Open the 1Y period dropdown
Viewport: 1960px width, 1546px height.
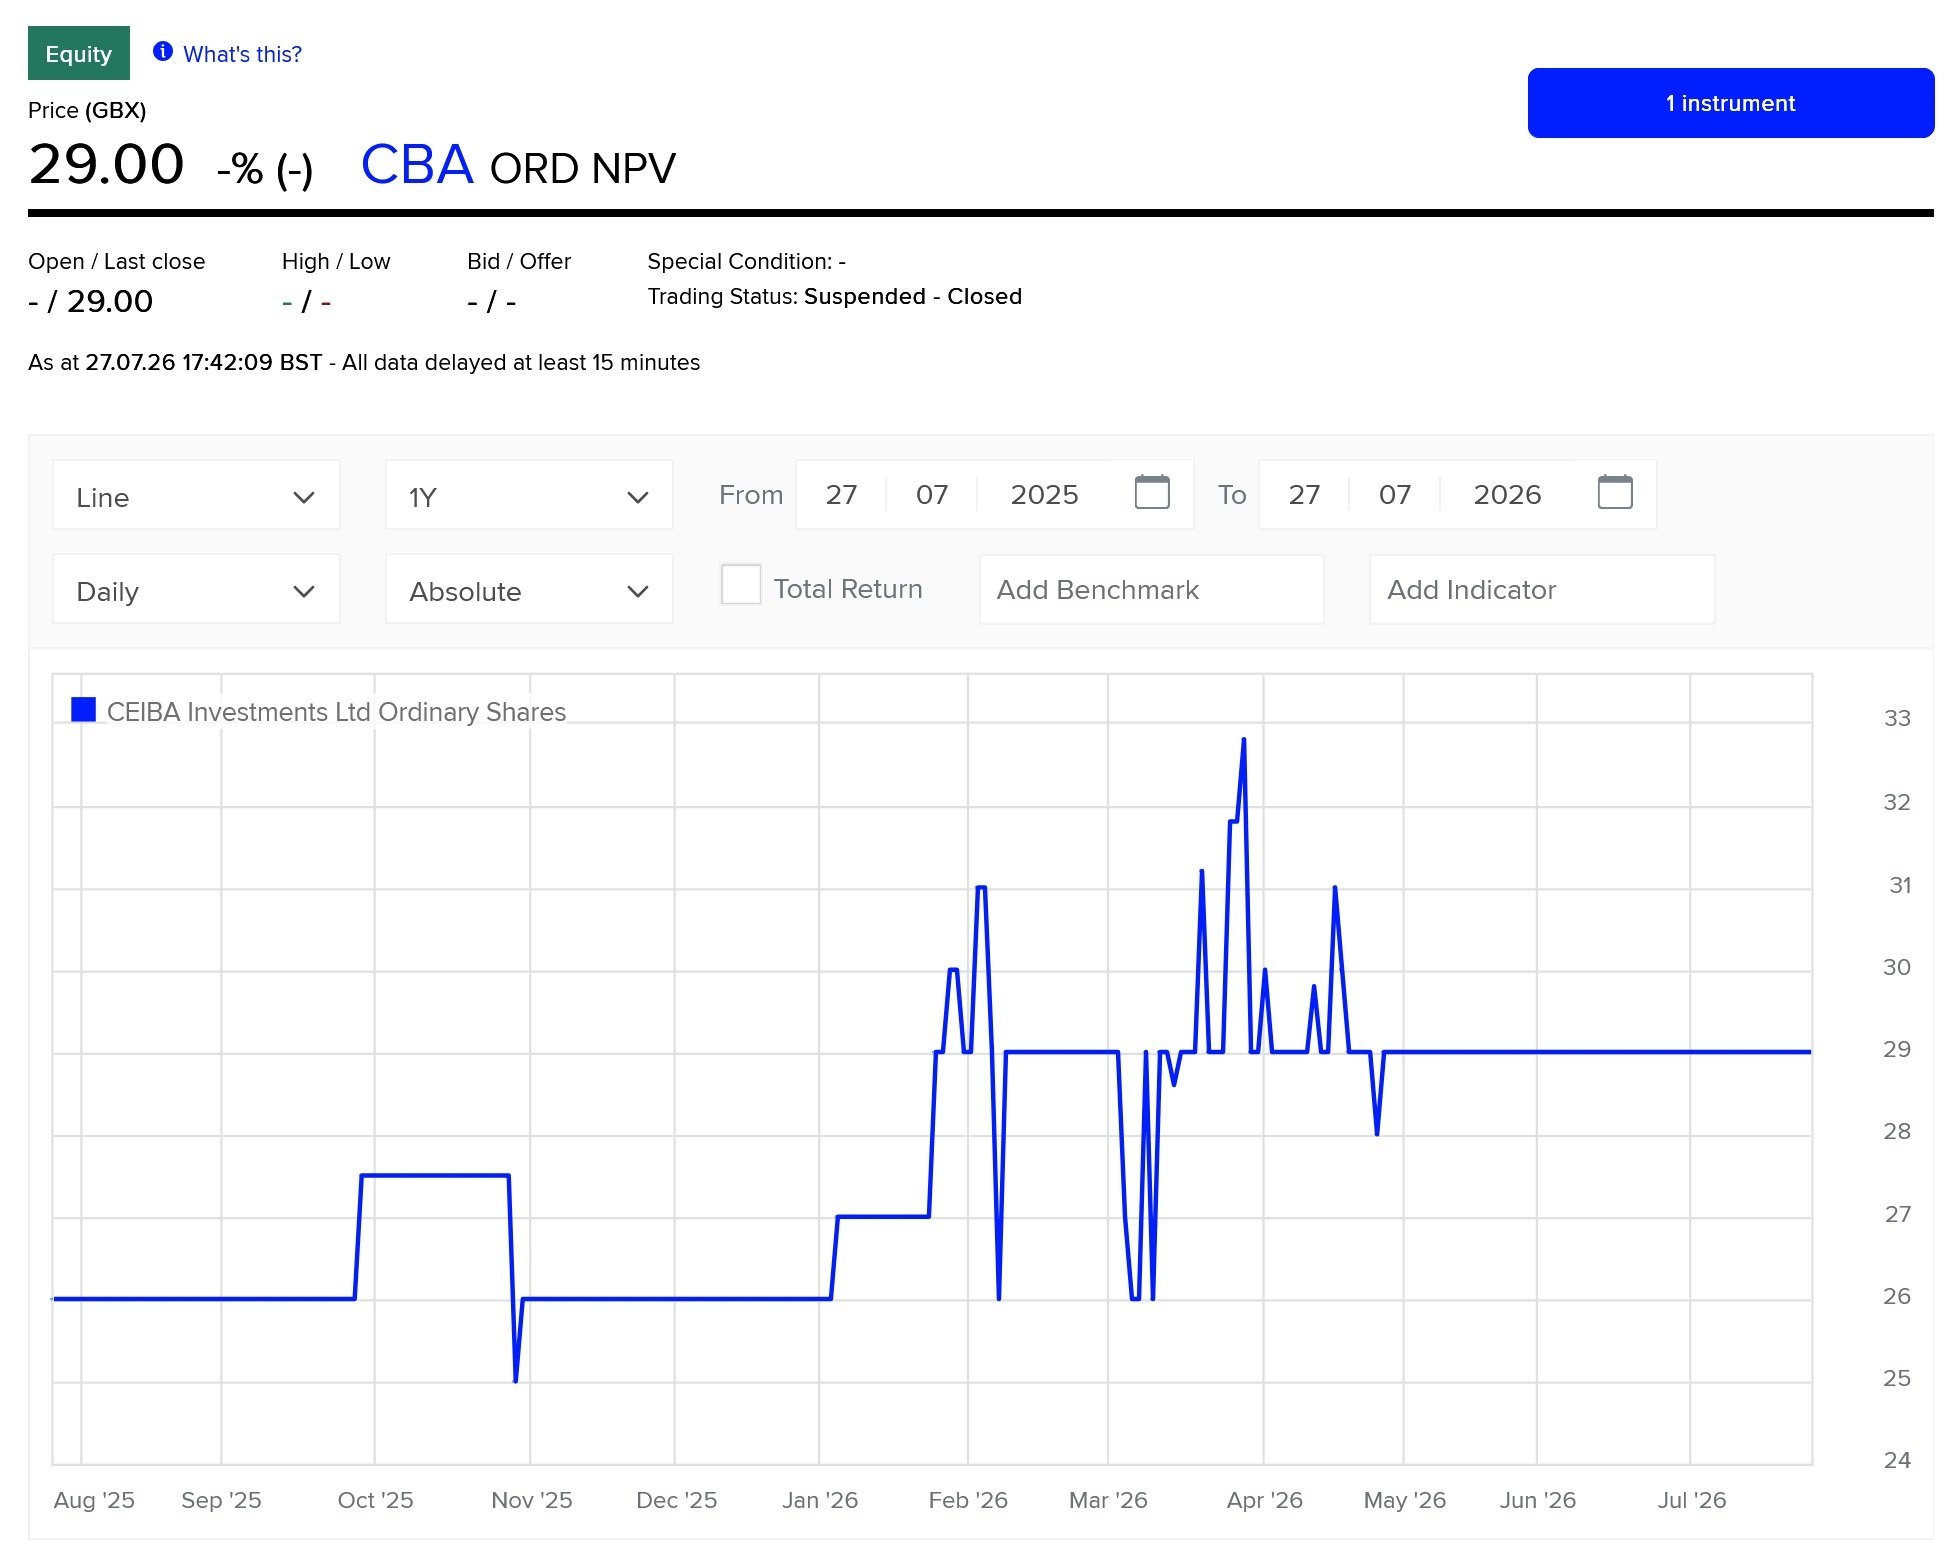click(x=529, y=495)
